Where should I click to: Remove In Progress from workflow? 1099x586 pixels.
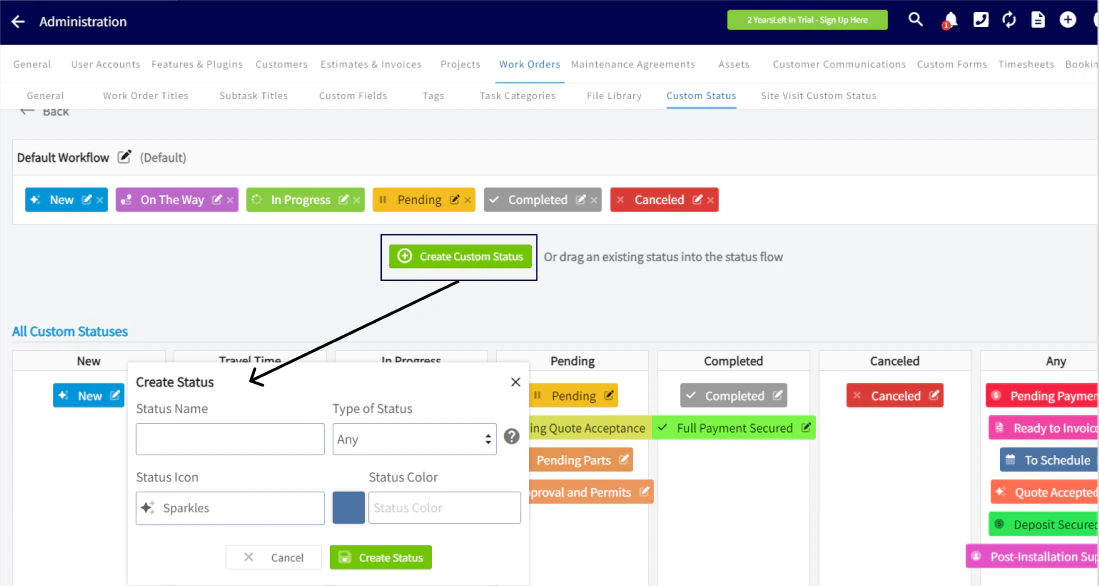tap(357, 200)
